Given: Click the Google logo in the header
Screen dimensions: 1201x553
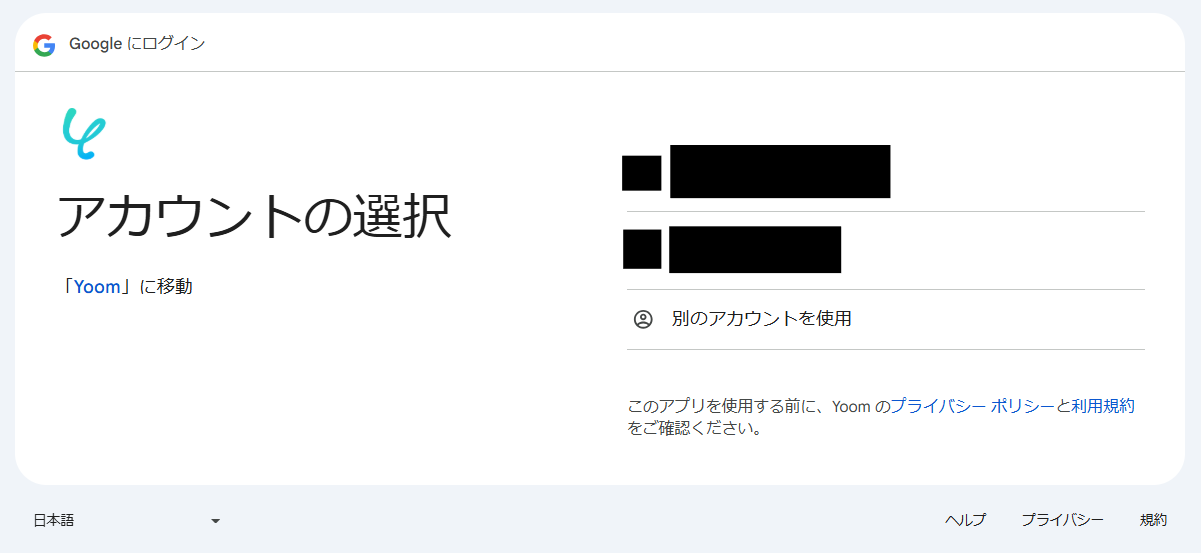Looking at the screenshot, I should click(x=44, y=44).
